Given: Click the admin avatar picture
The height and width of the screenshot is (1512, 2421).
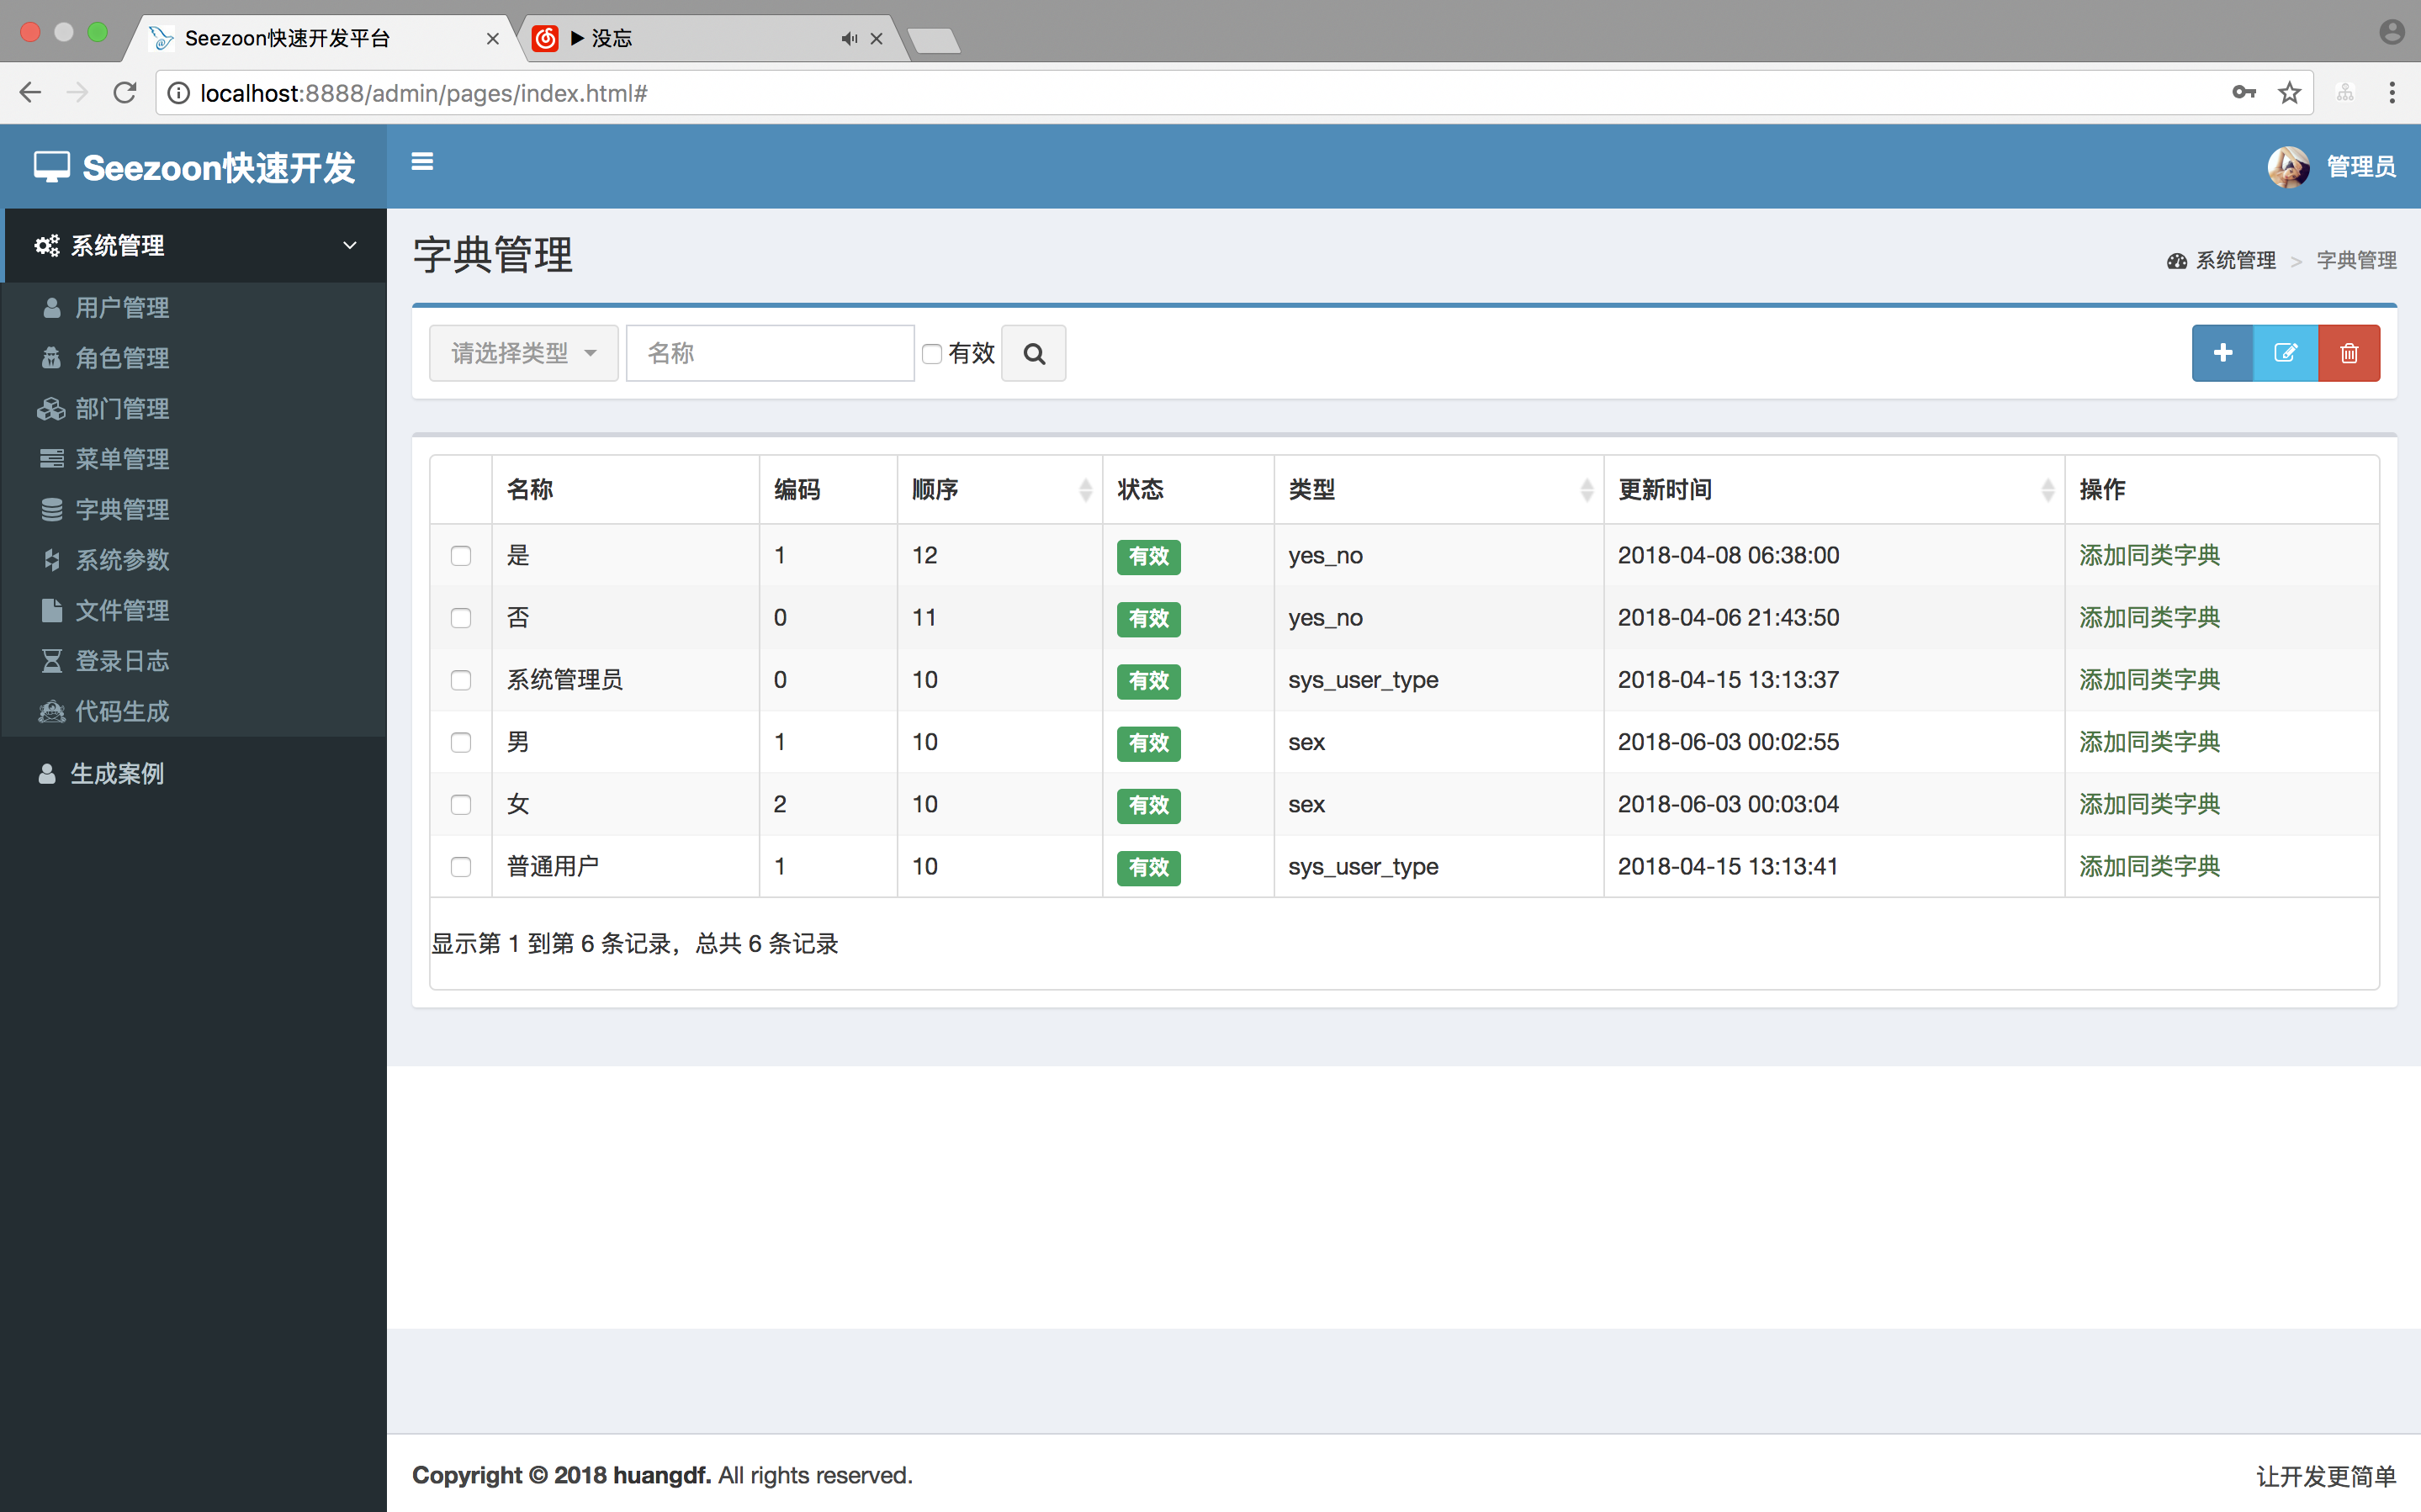Looking at the screenshot, I should pyautogui.click(x=2288, y=167).
